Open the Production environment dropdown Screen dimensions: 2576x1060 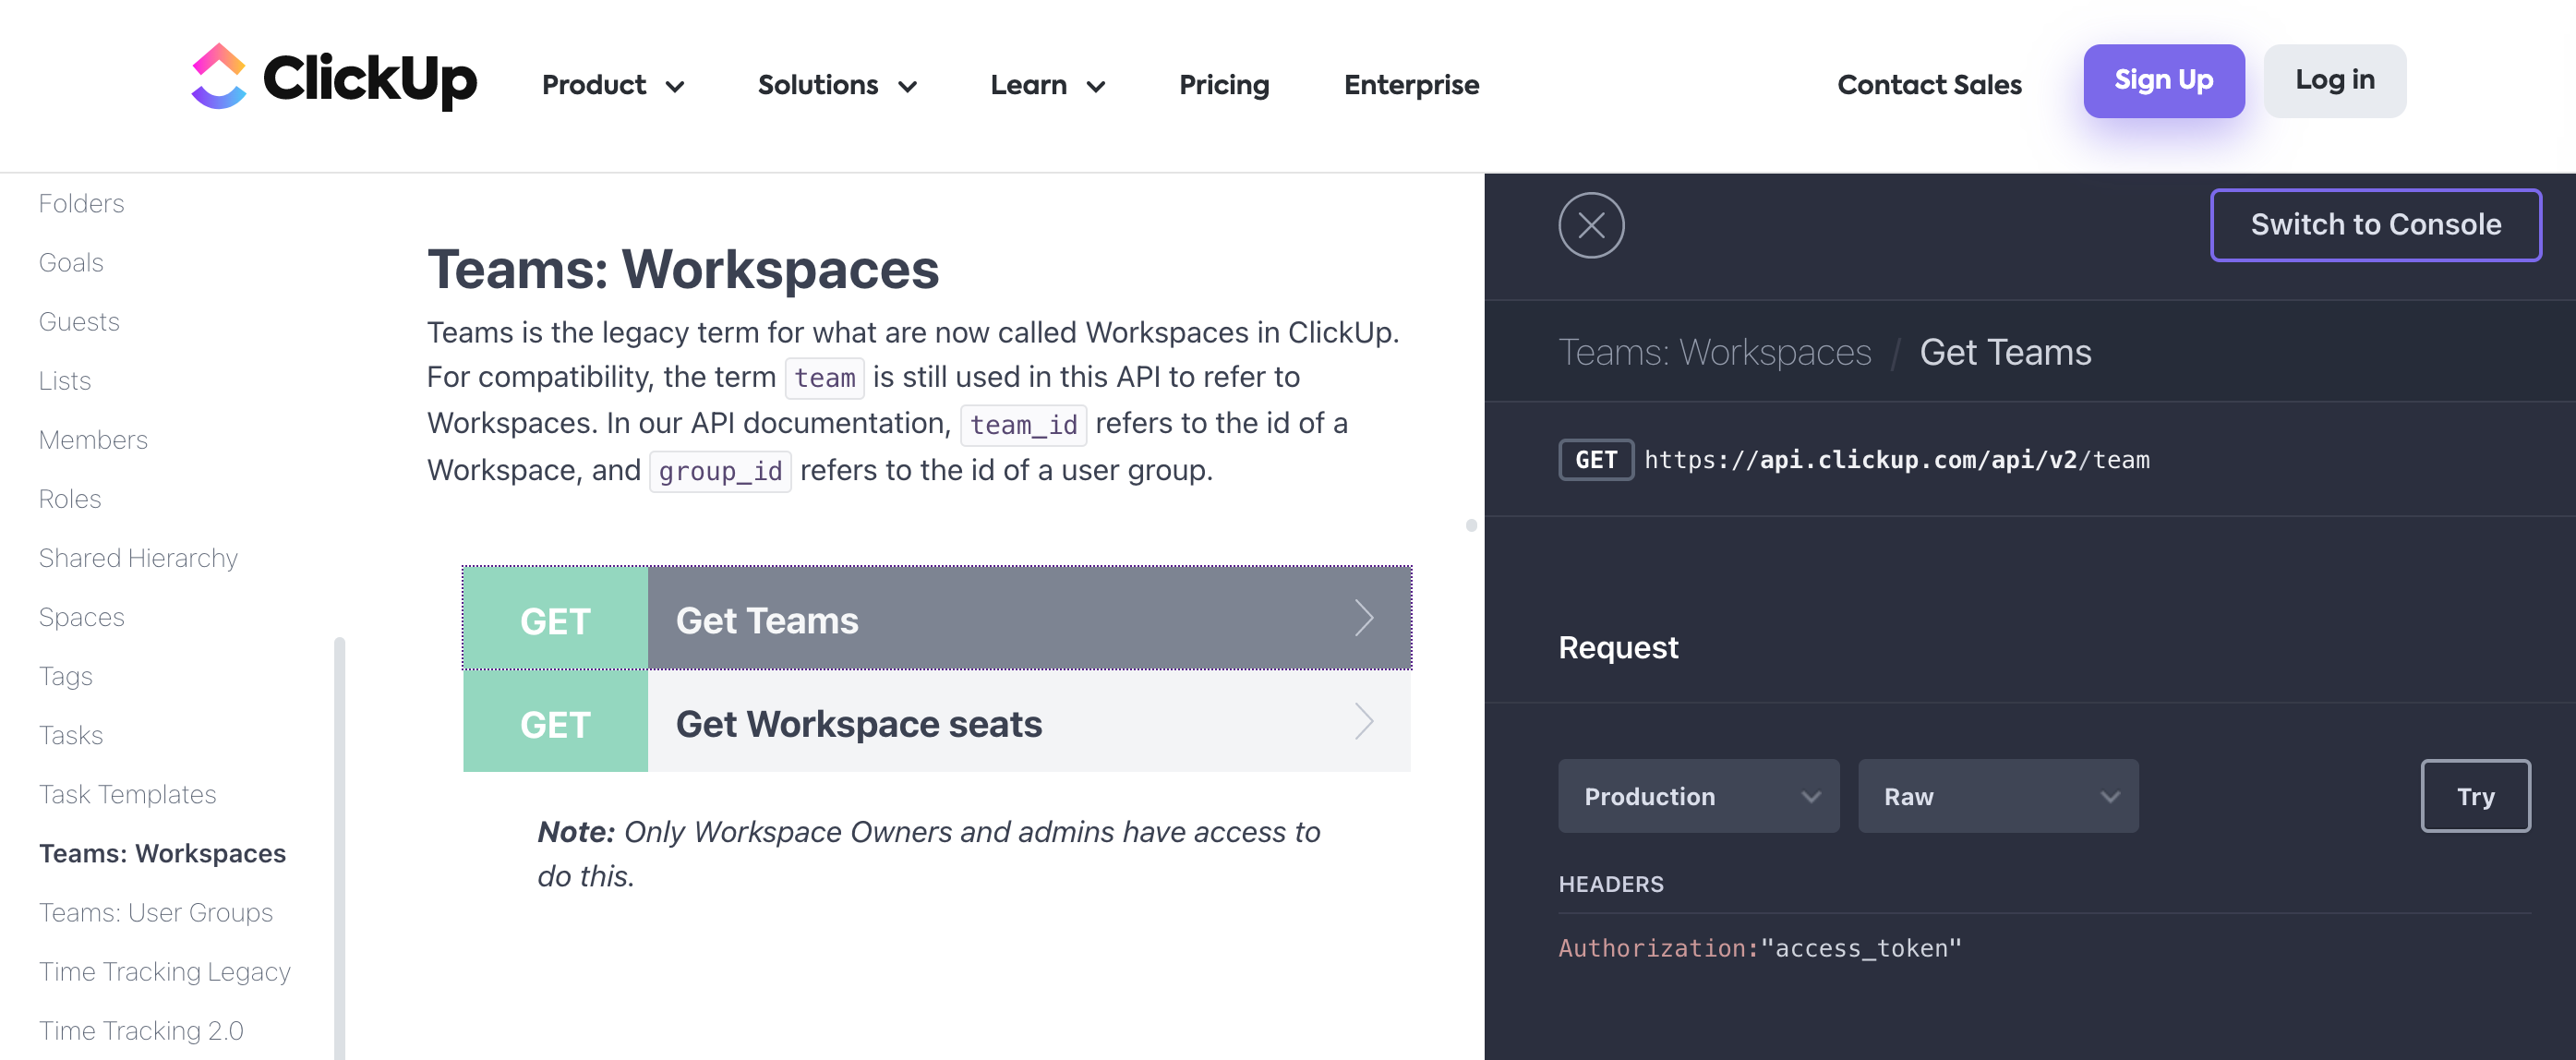(1697, 796)
